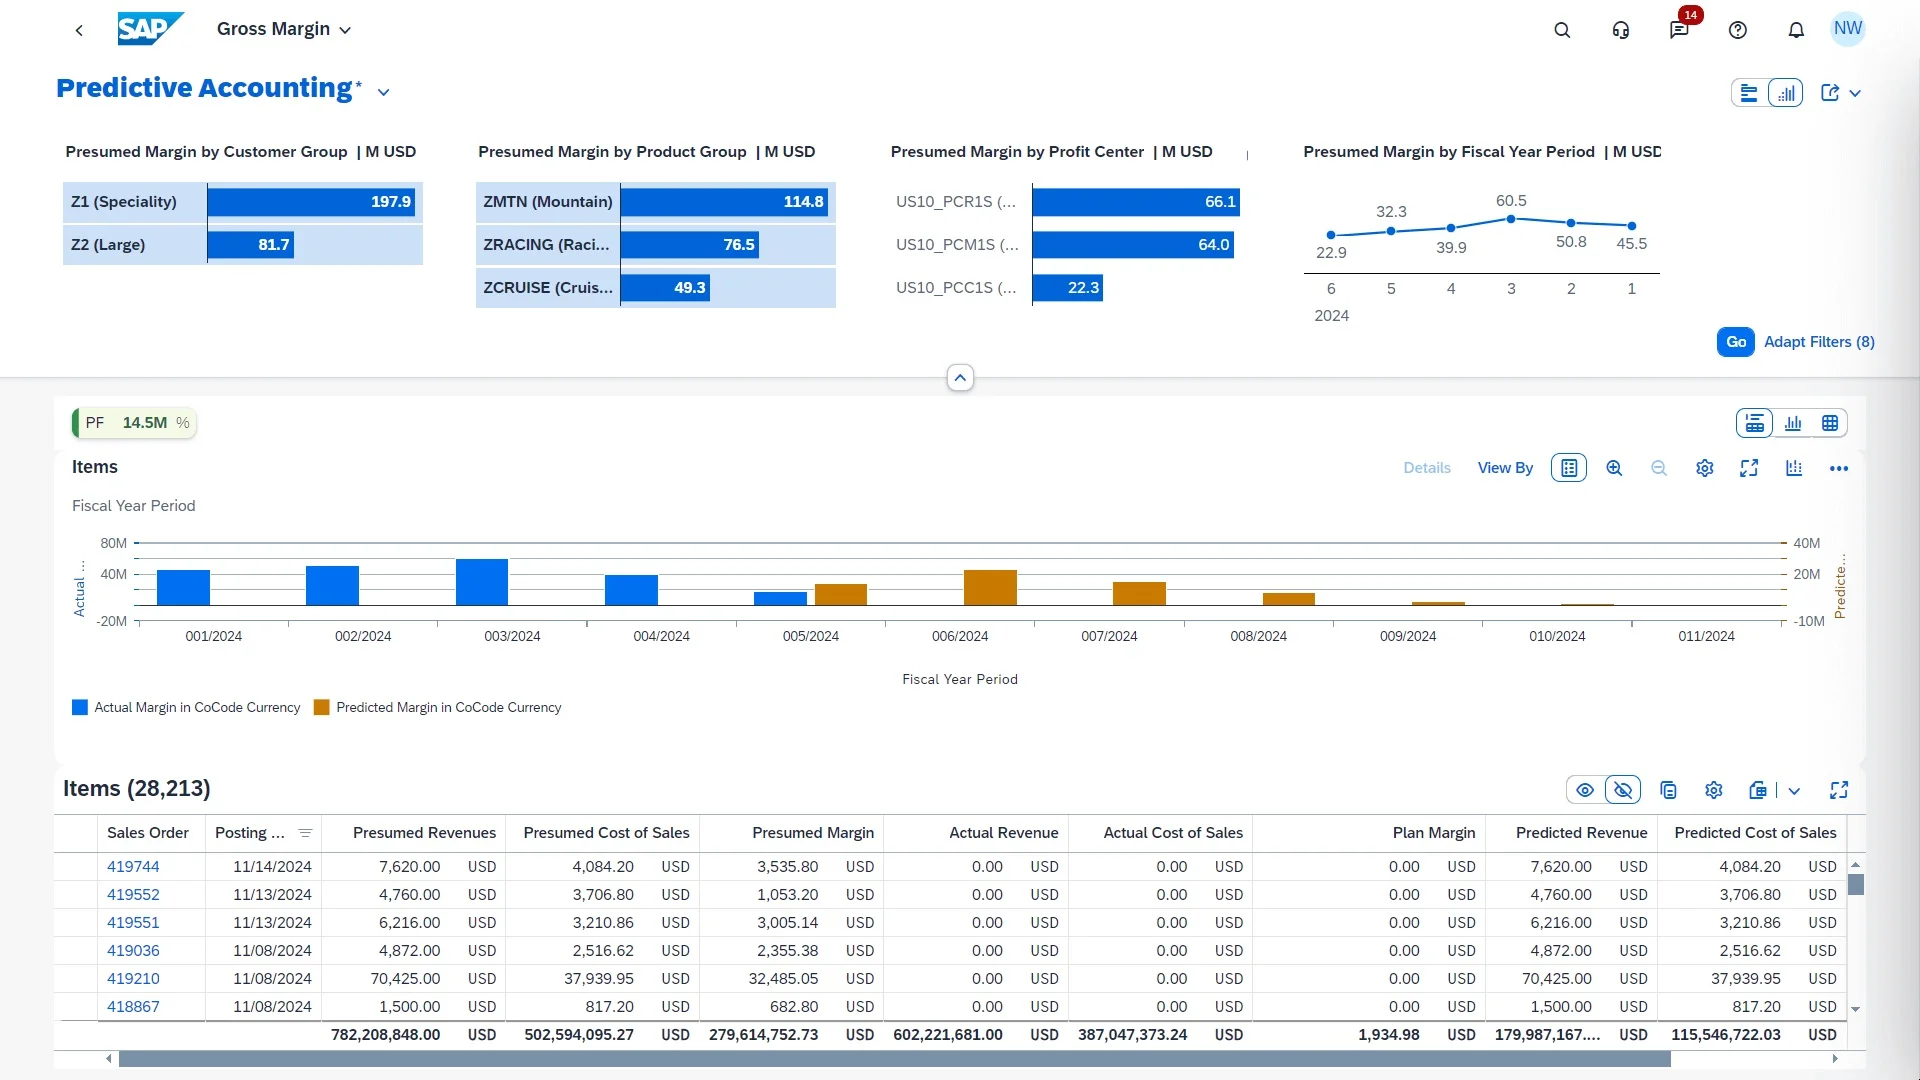
Task: Click the zoom in icon on Items chart
Action: pos(1615,468)
